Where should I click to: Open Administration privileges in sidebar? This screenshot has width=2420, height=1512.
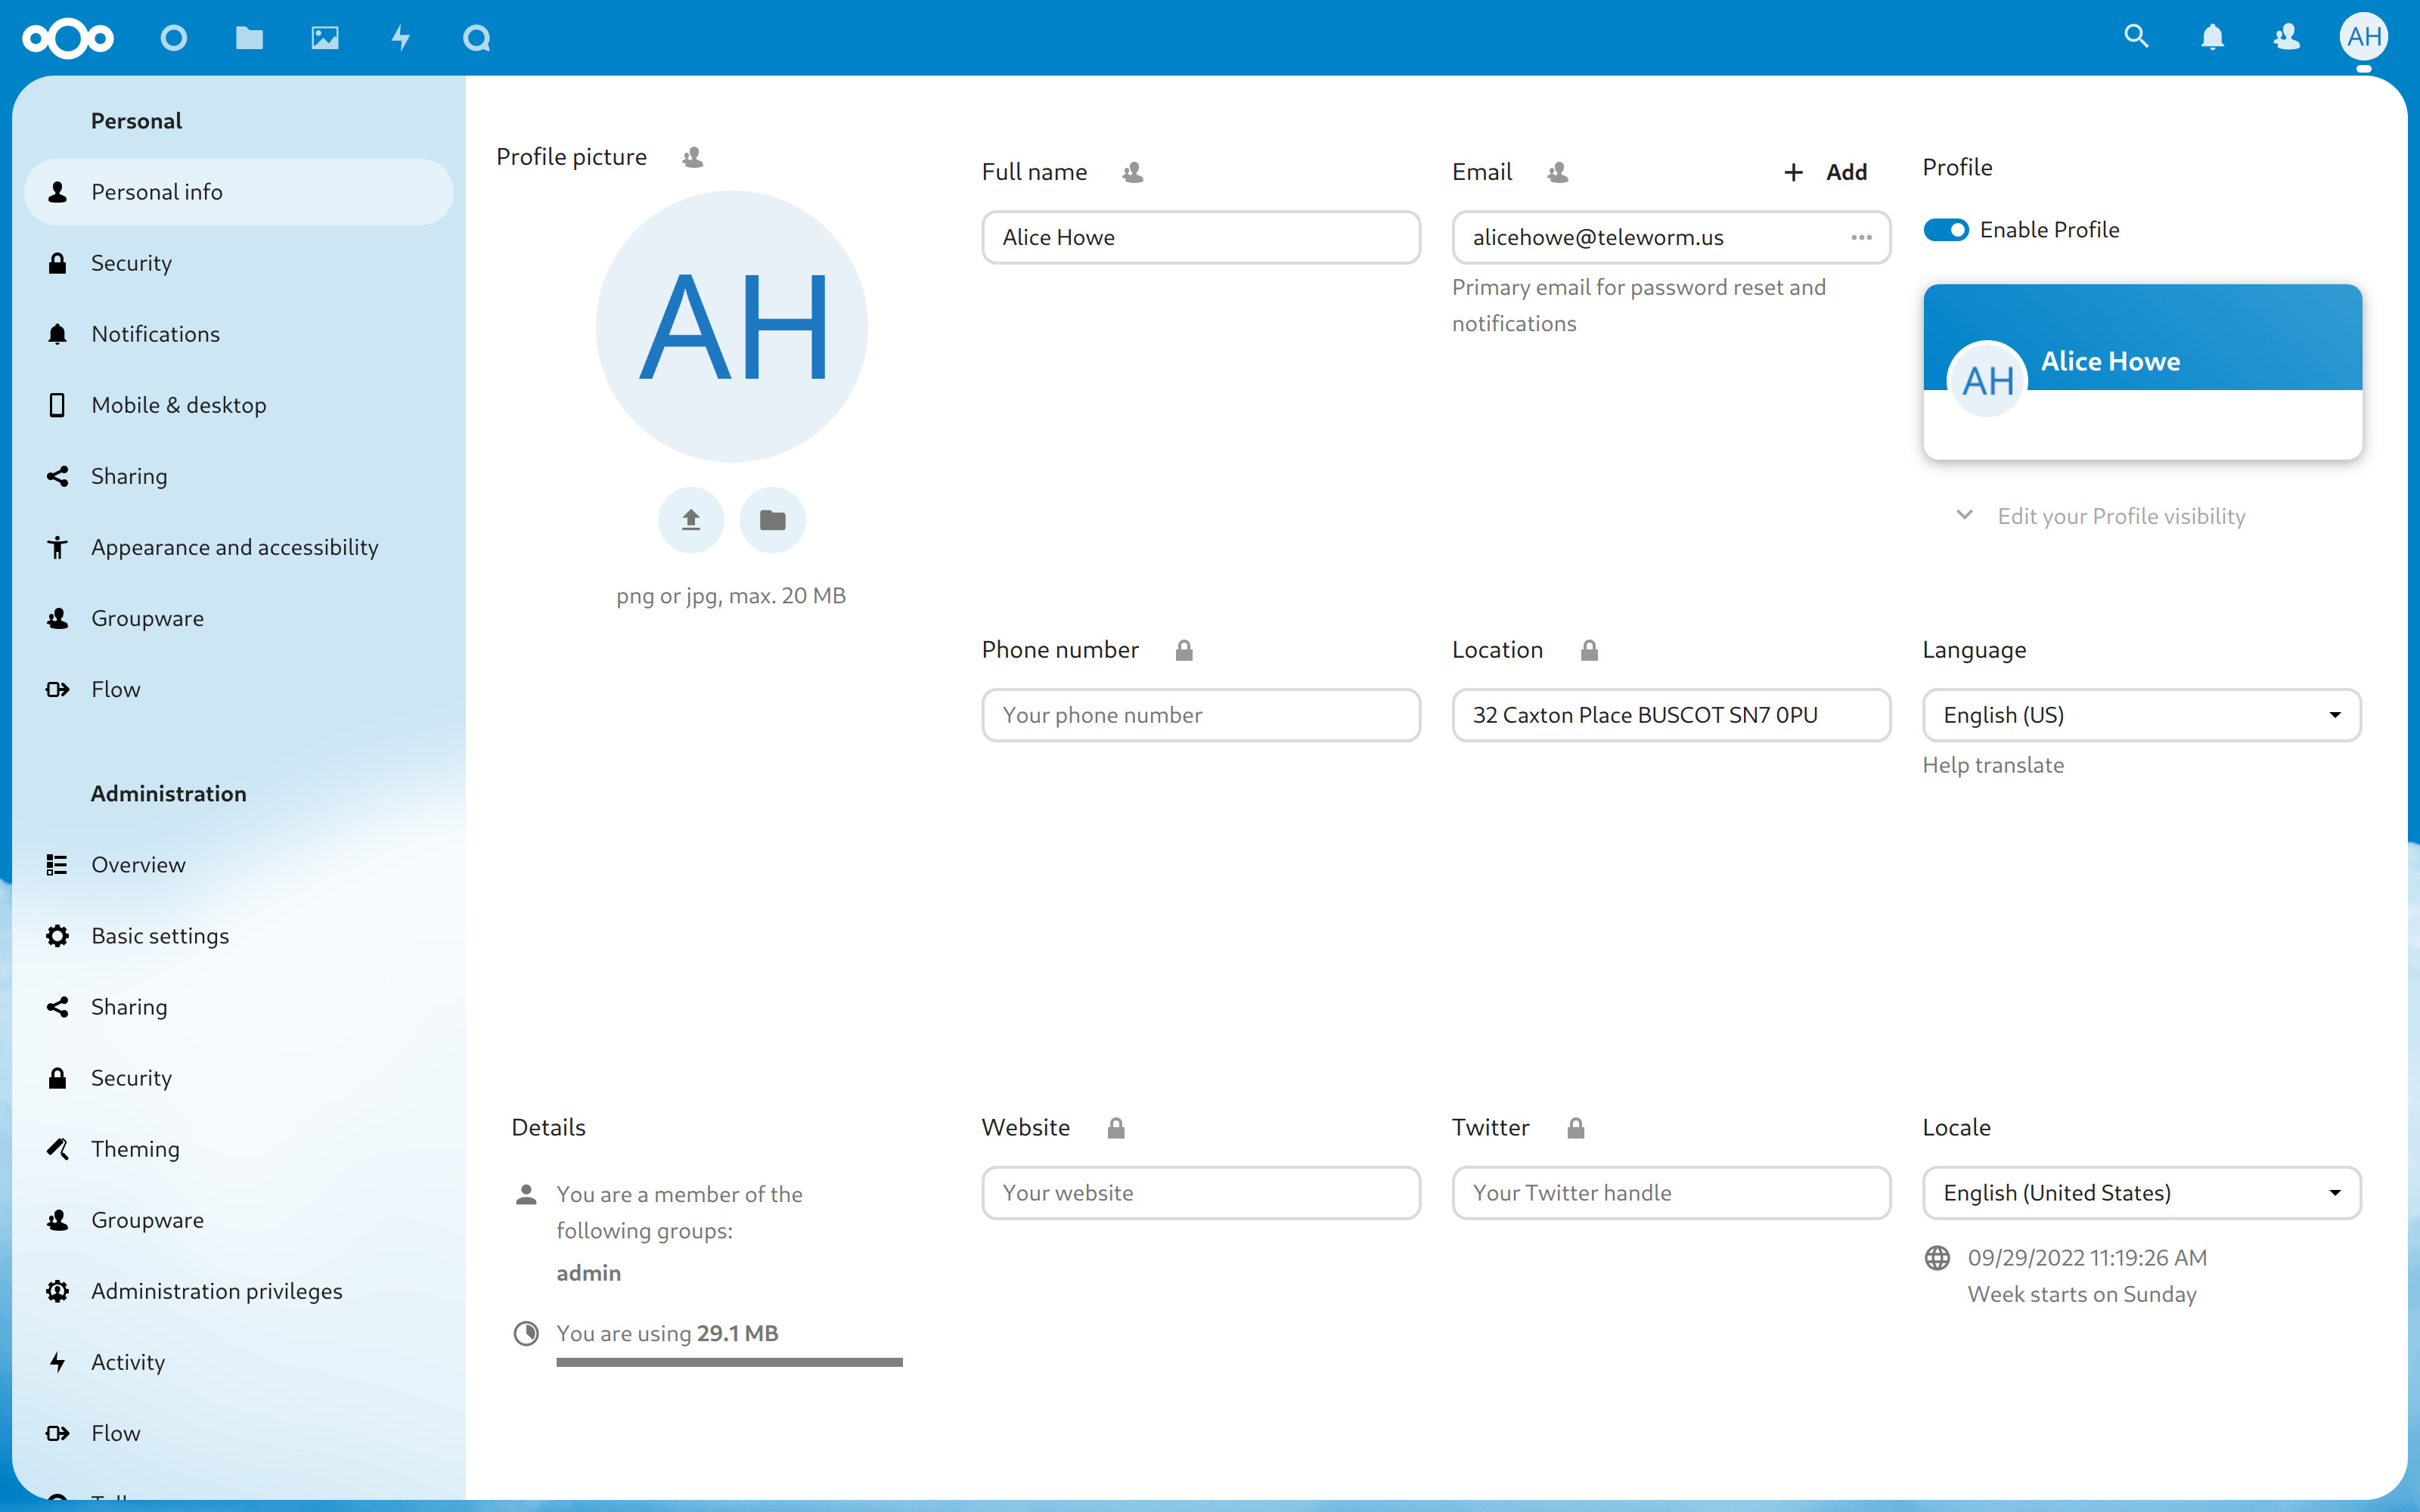click(216, 1291)
